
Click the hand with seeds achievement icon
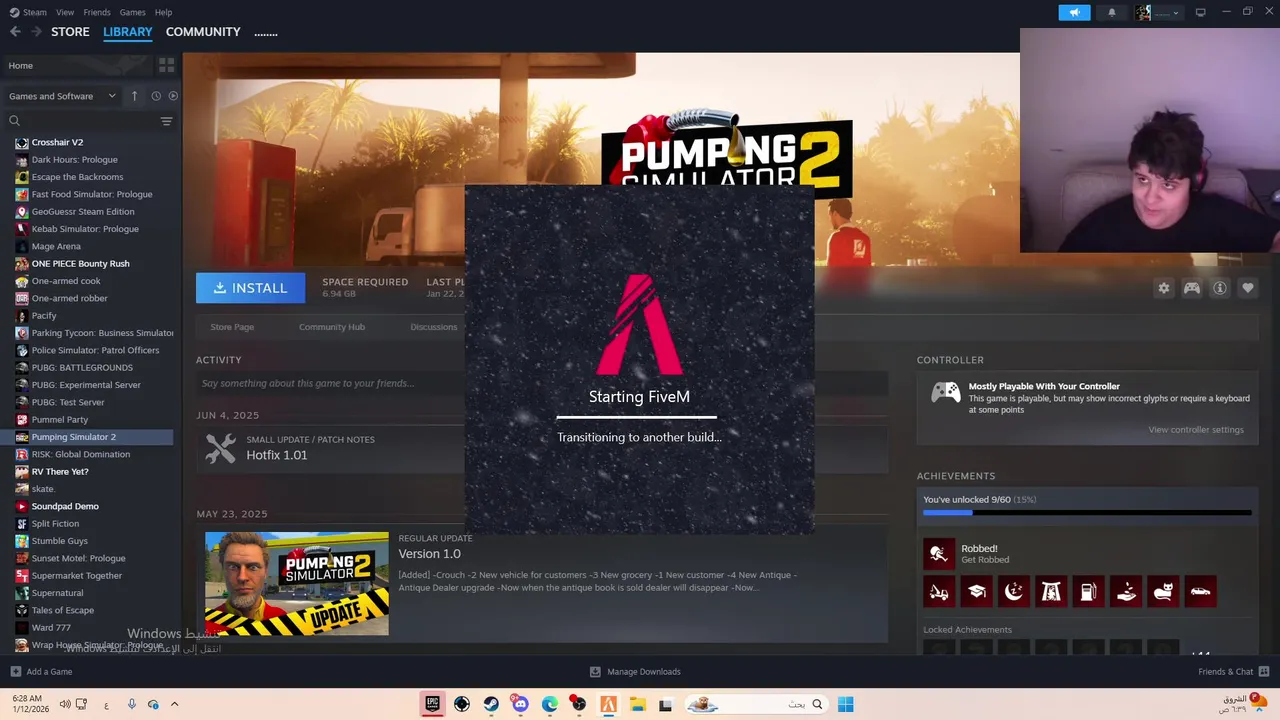tap(1126, 592)
